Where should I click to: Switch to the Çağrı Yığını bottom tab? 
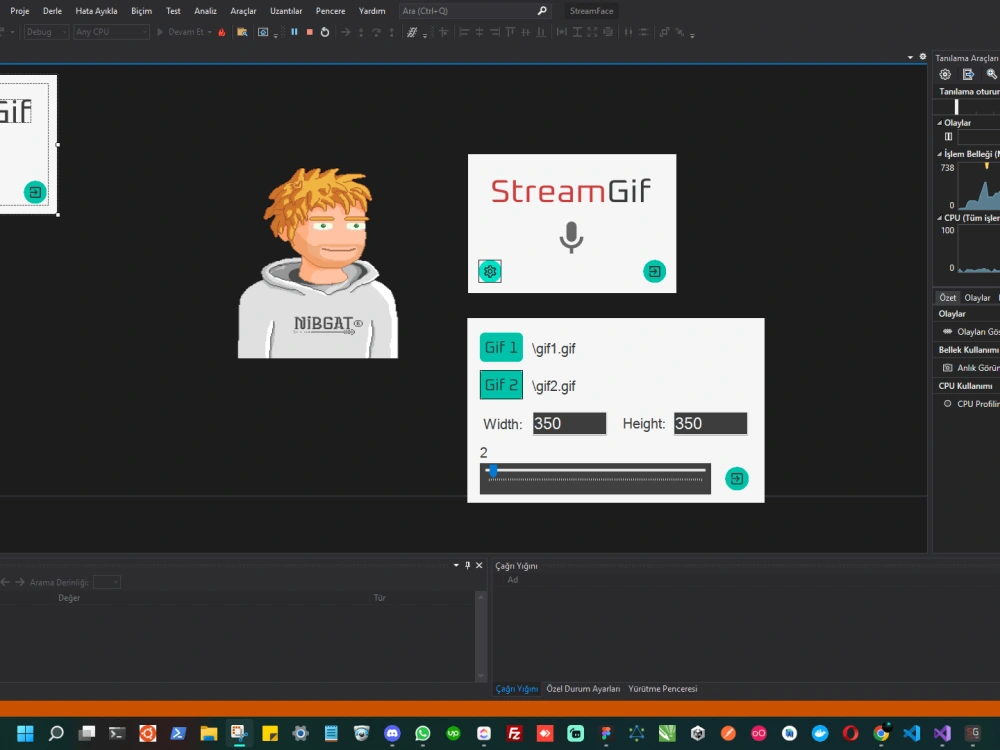pyautogui.click(x=517, y=689)
